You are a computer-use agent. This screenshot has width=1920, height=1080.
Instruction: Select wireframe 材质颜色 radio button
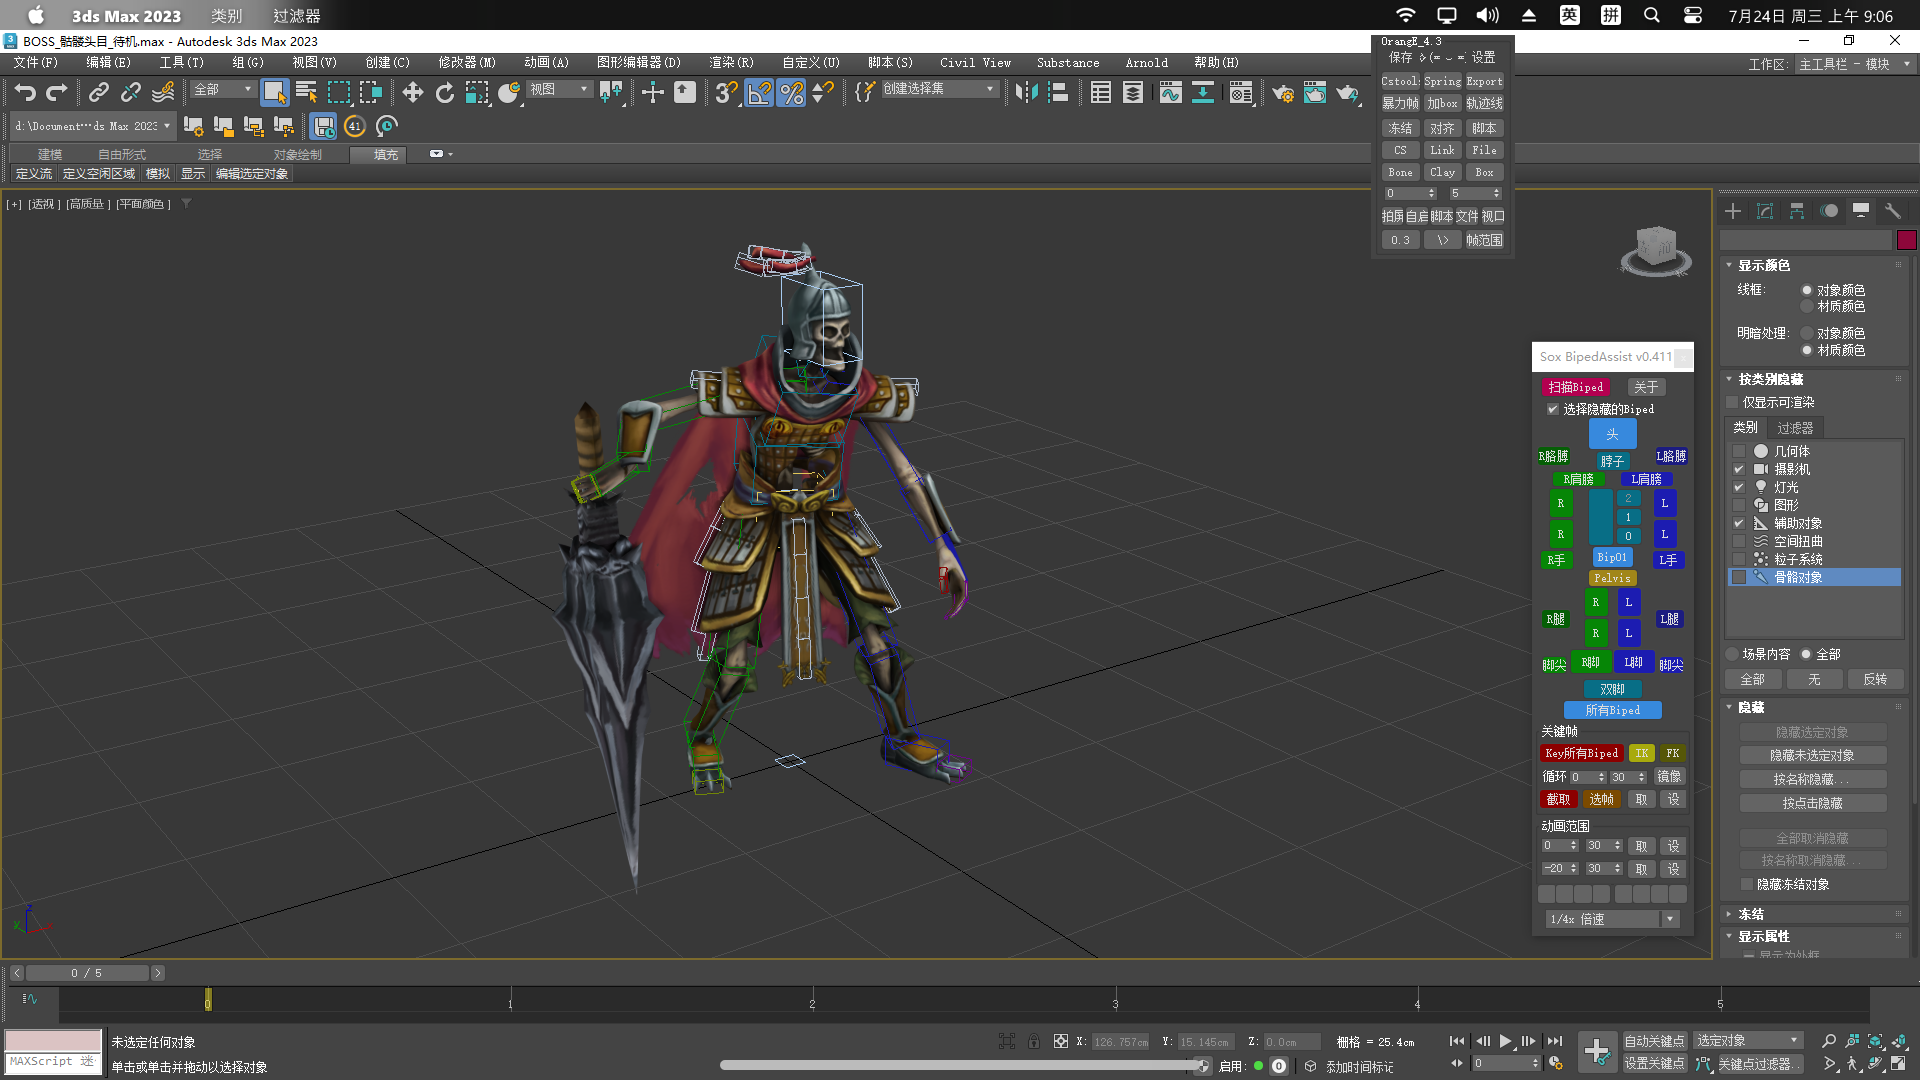[x=1807, y=306]
